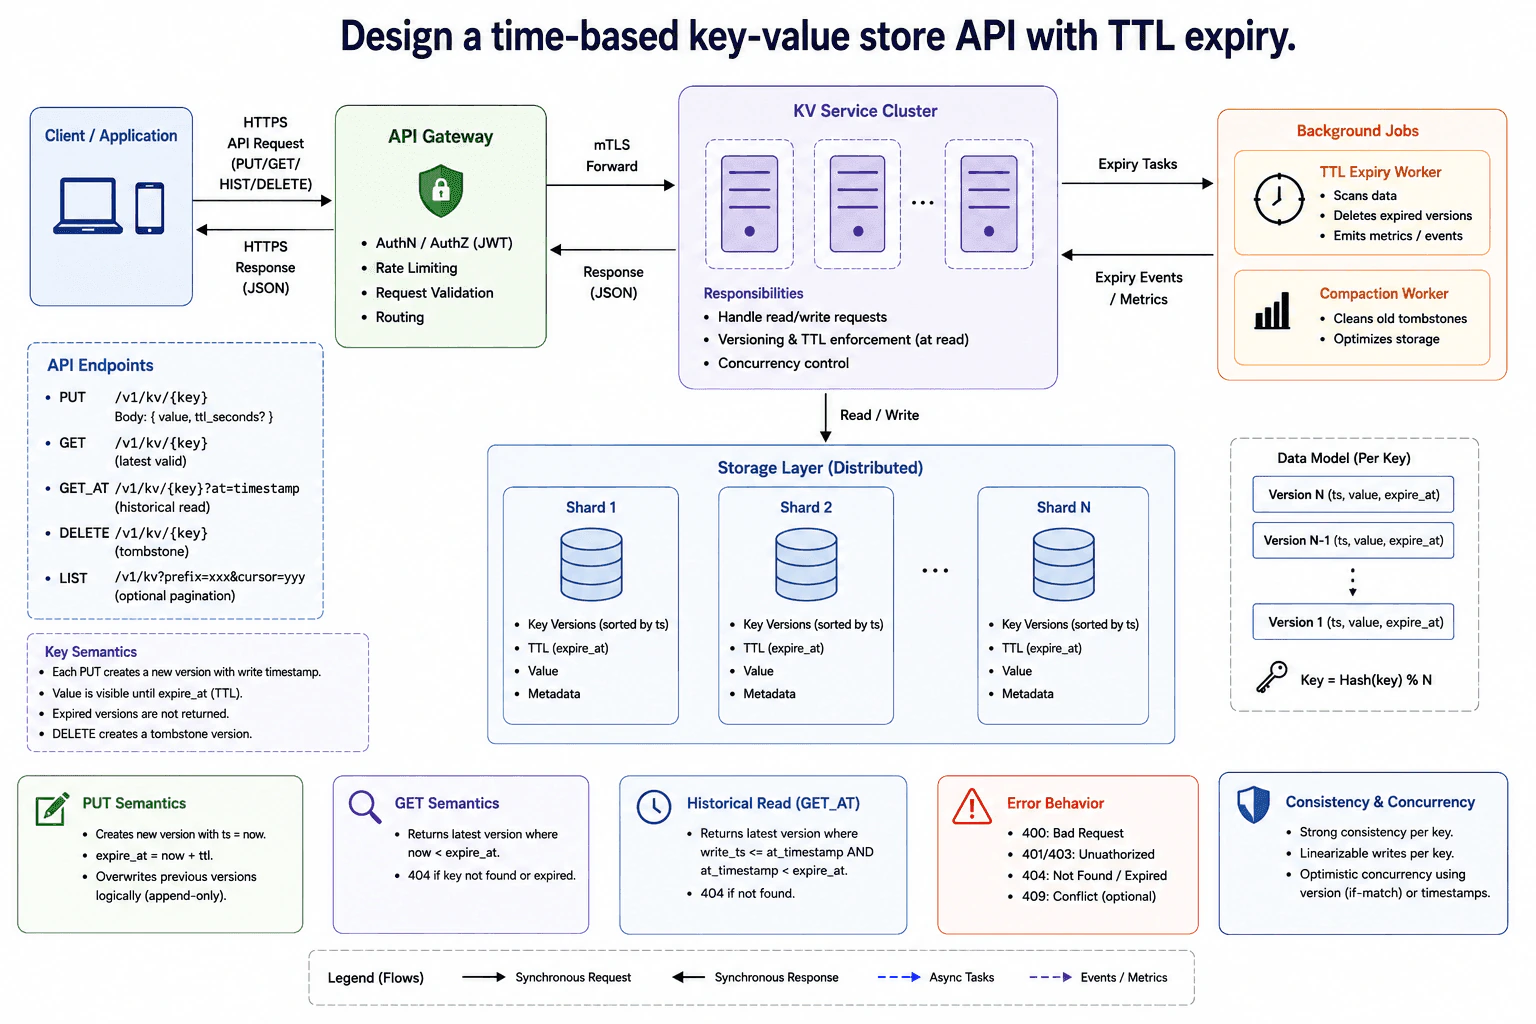The height and width of the screenshot is (1024, 1536).
Task: Click the bar chart icon beside Compaction Worker
Action: tap(1272, 310)
